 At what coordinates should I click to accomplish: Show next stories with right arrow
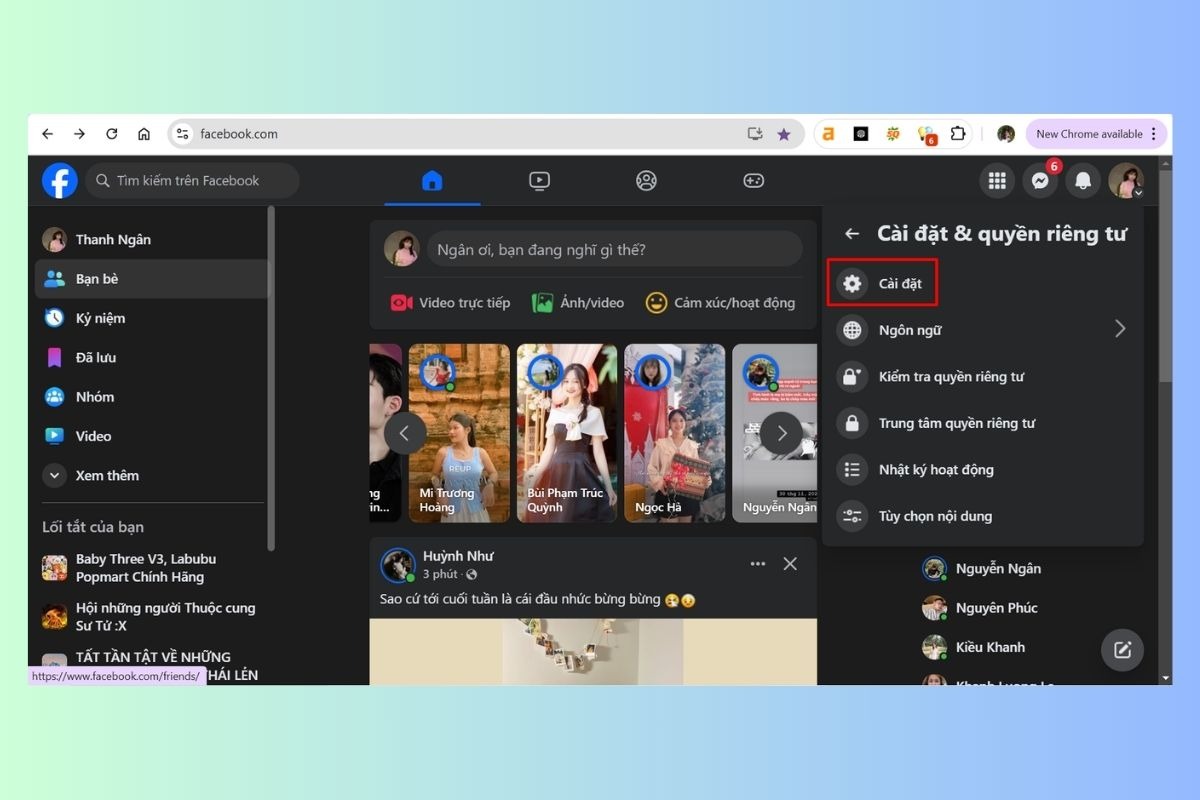click(782, 434)
